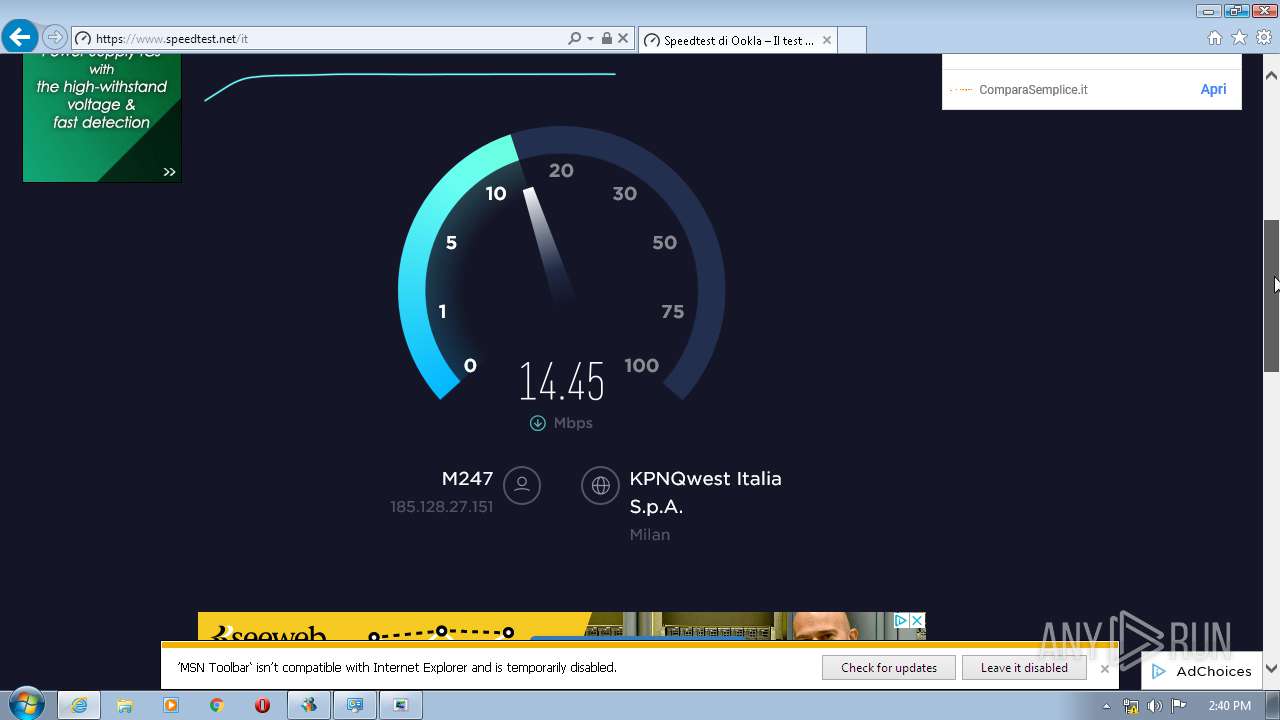Screen dimensions: 1280x720
Task: Click the monitor-with-badge taskbar icon
Action: [x=355, y=705]
